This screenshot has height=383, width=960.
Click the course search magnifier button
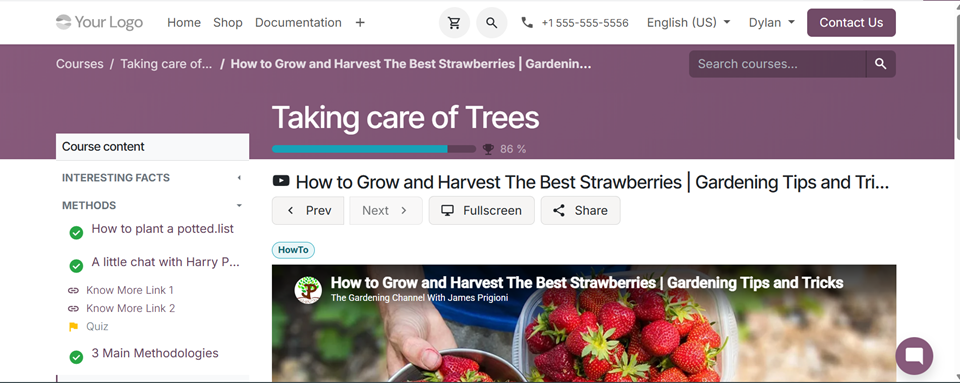point(880,64)
